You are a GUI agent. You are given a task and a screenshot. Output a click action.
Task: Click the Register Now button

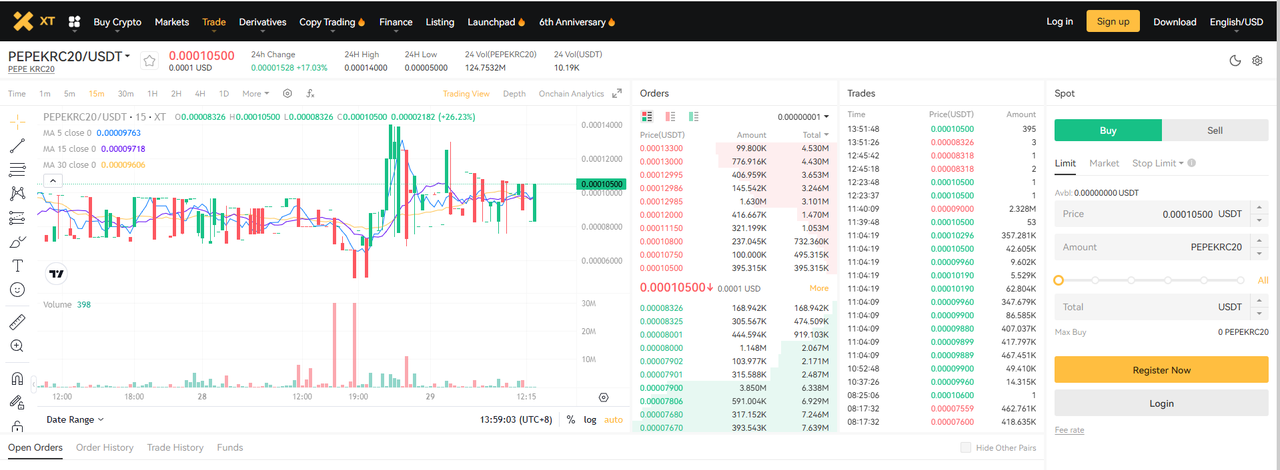coord(1161,370)
